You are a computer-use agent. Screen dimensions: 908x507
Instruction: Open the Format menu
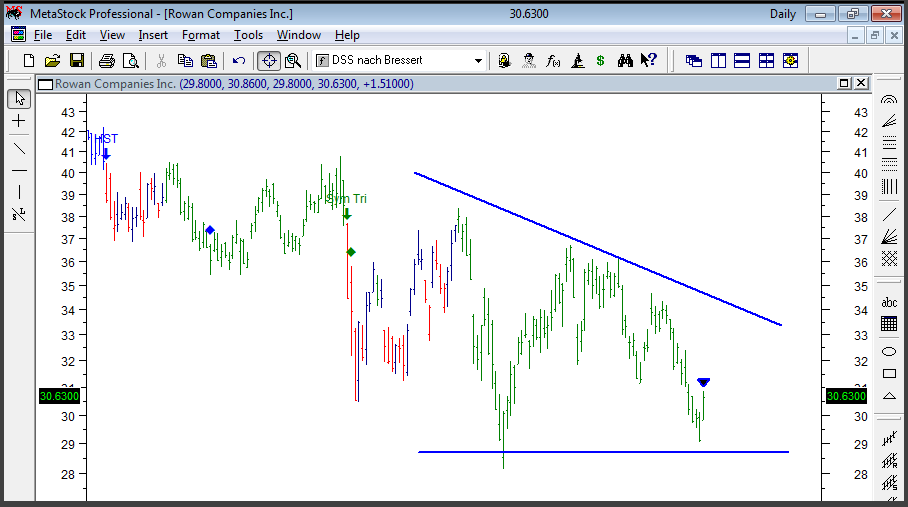coord(200,35)
